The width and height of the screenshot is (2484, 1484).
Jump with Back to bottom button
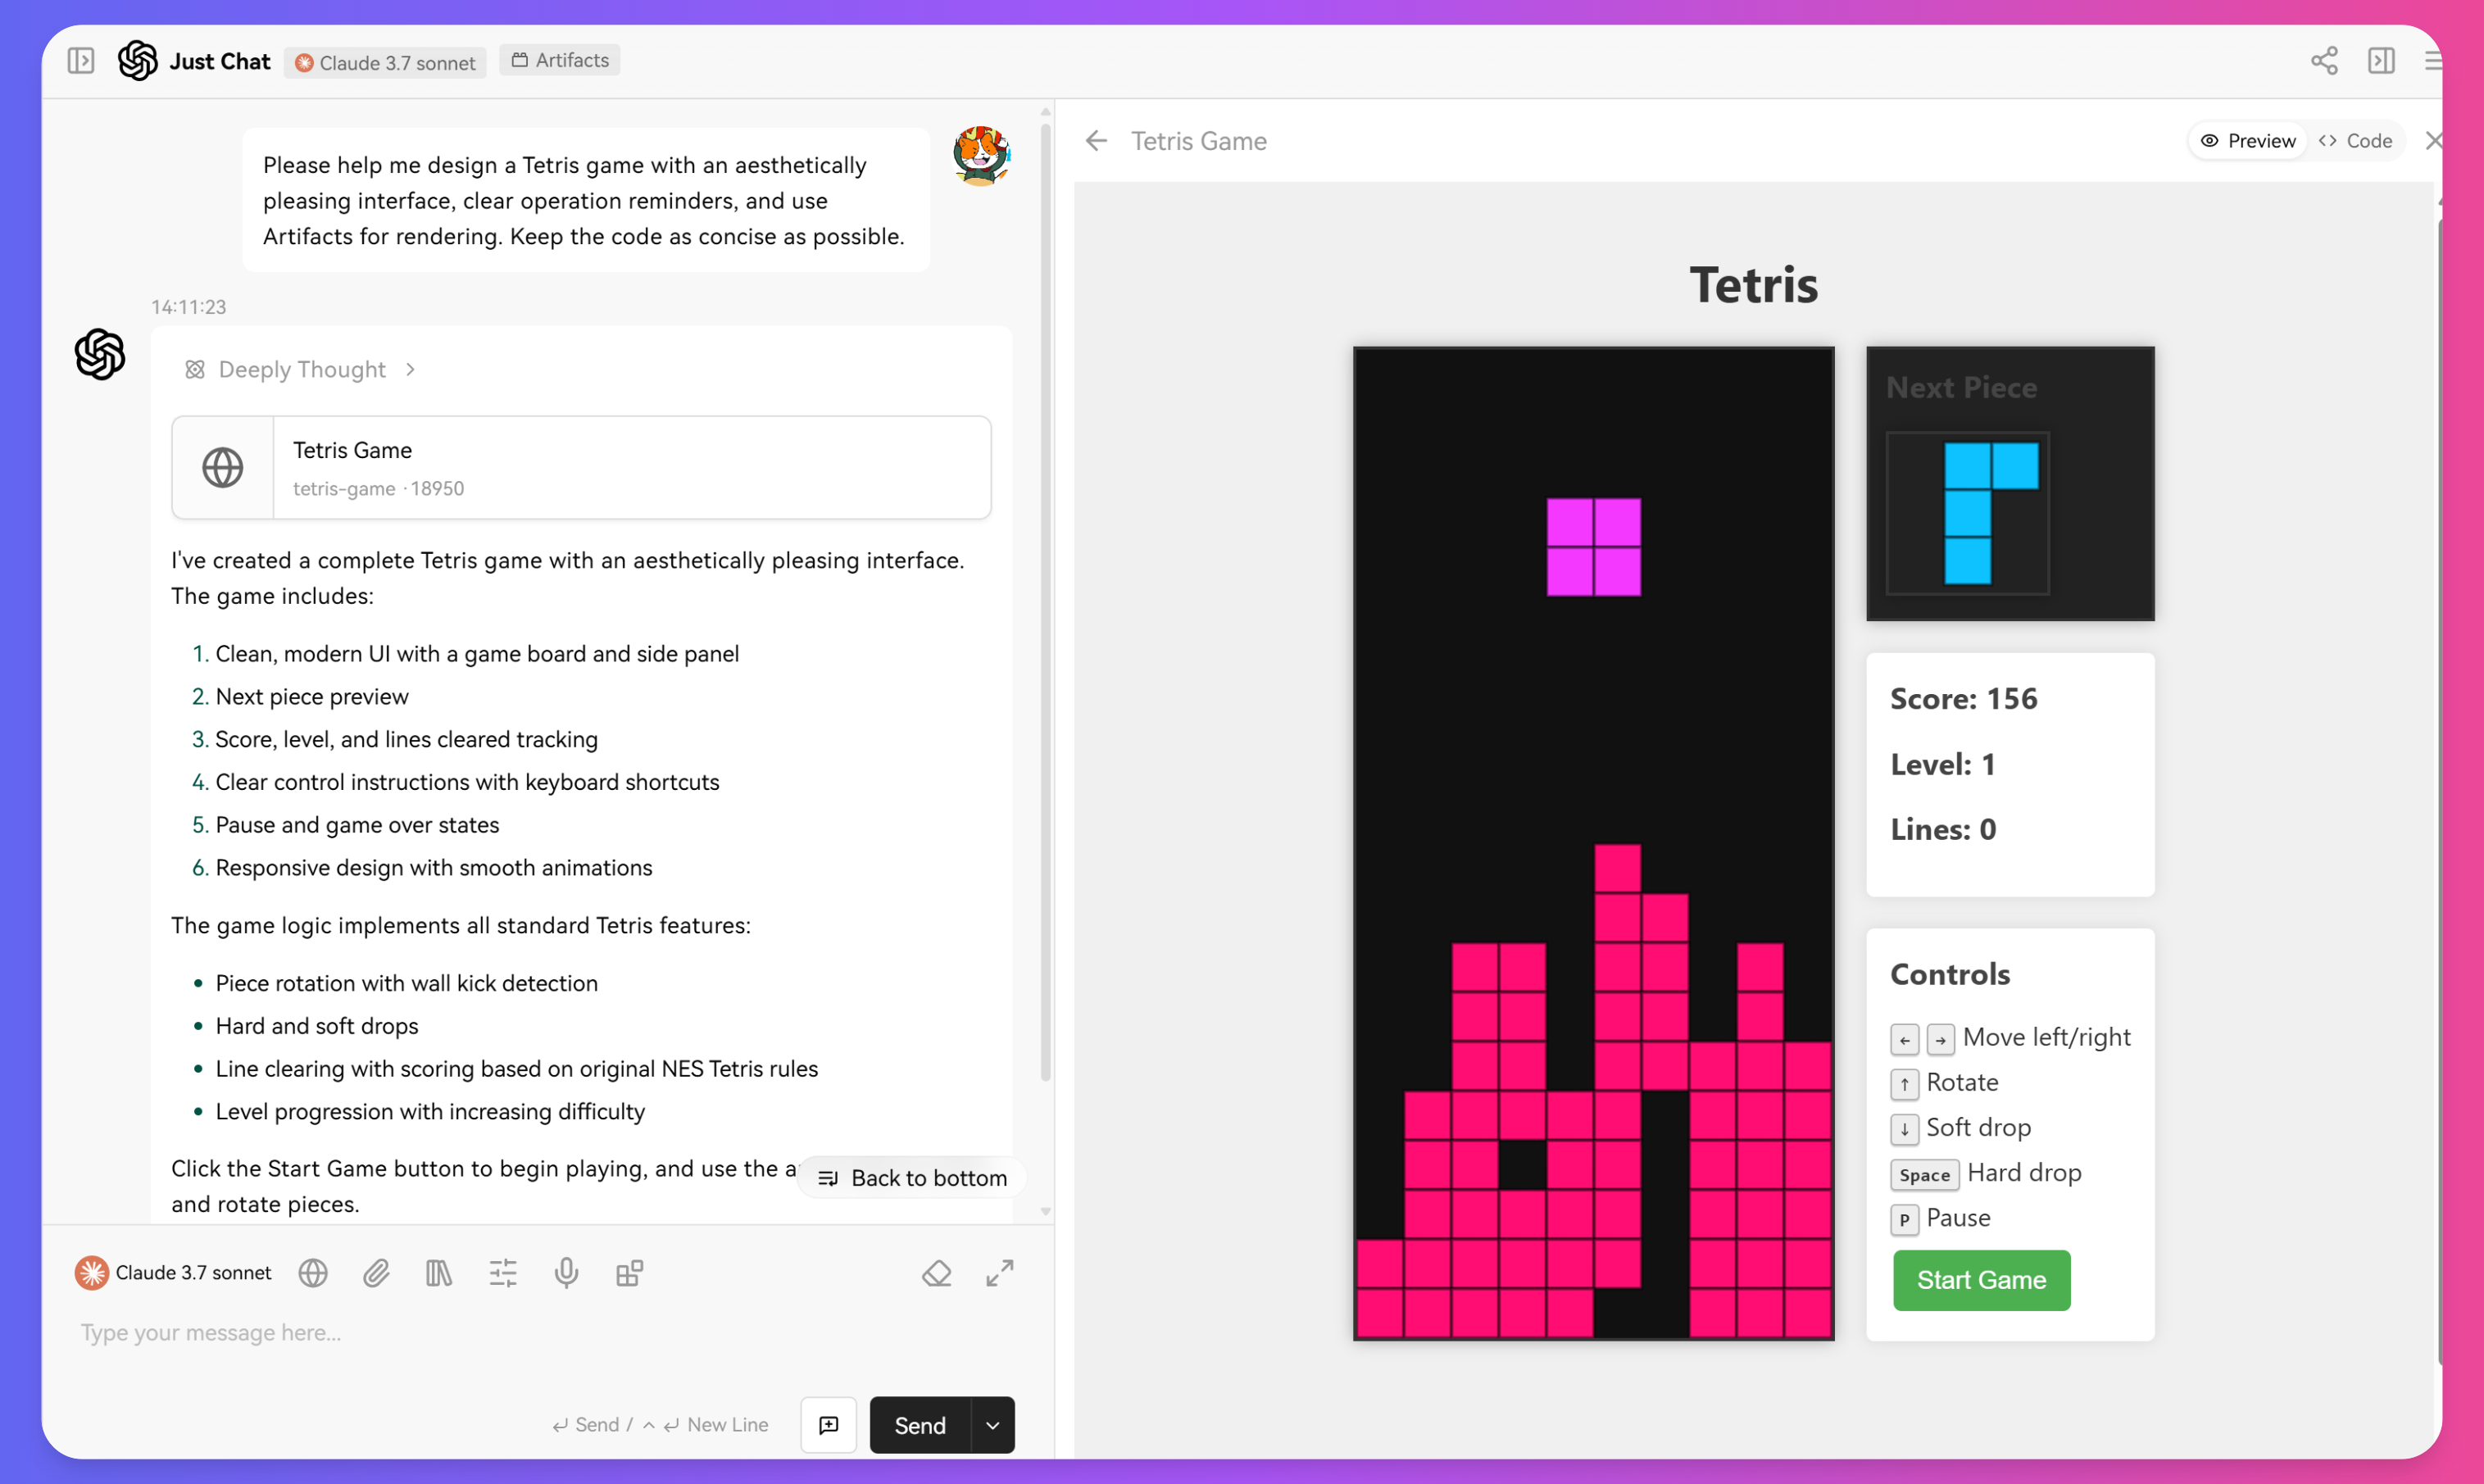[x=913, y=1178]
